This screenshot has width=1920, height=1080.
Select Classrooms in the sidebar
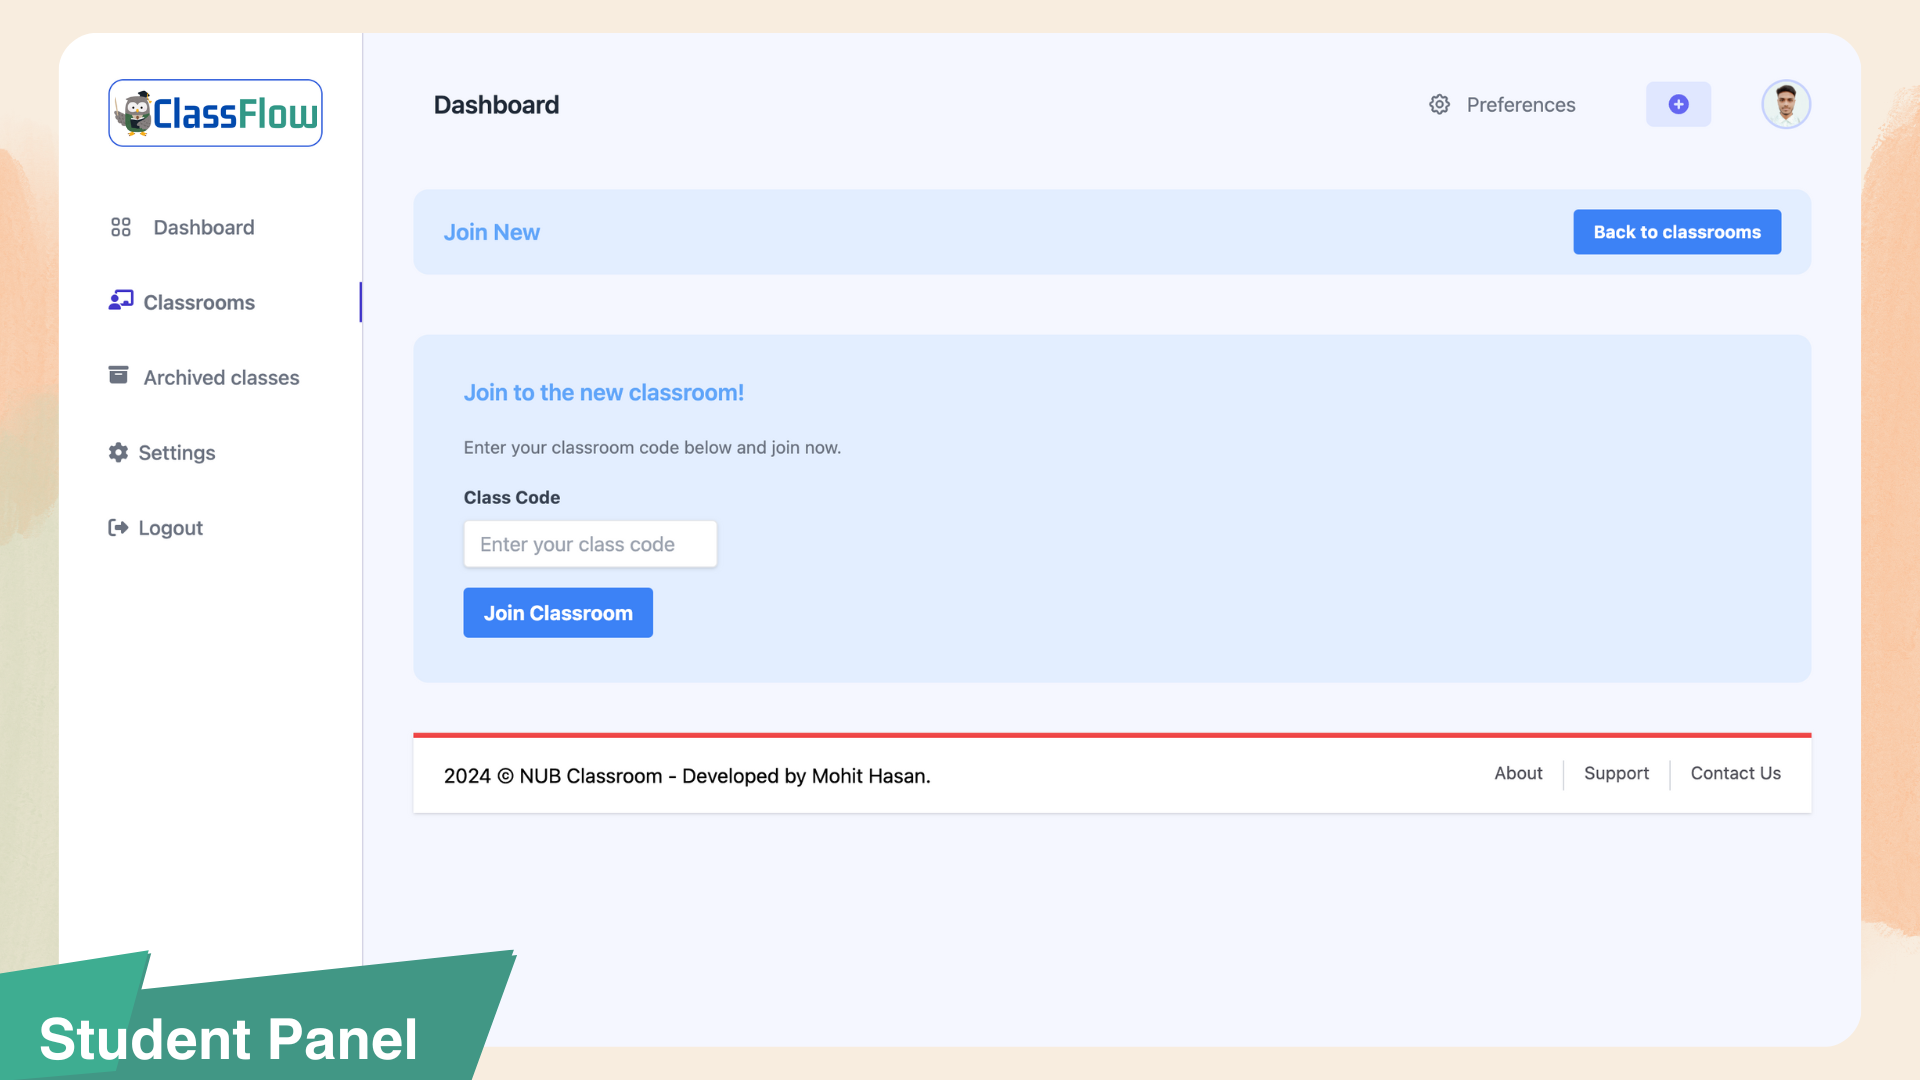tap(199, 302)
